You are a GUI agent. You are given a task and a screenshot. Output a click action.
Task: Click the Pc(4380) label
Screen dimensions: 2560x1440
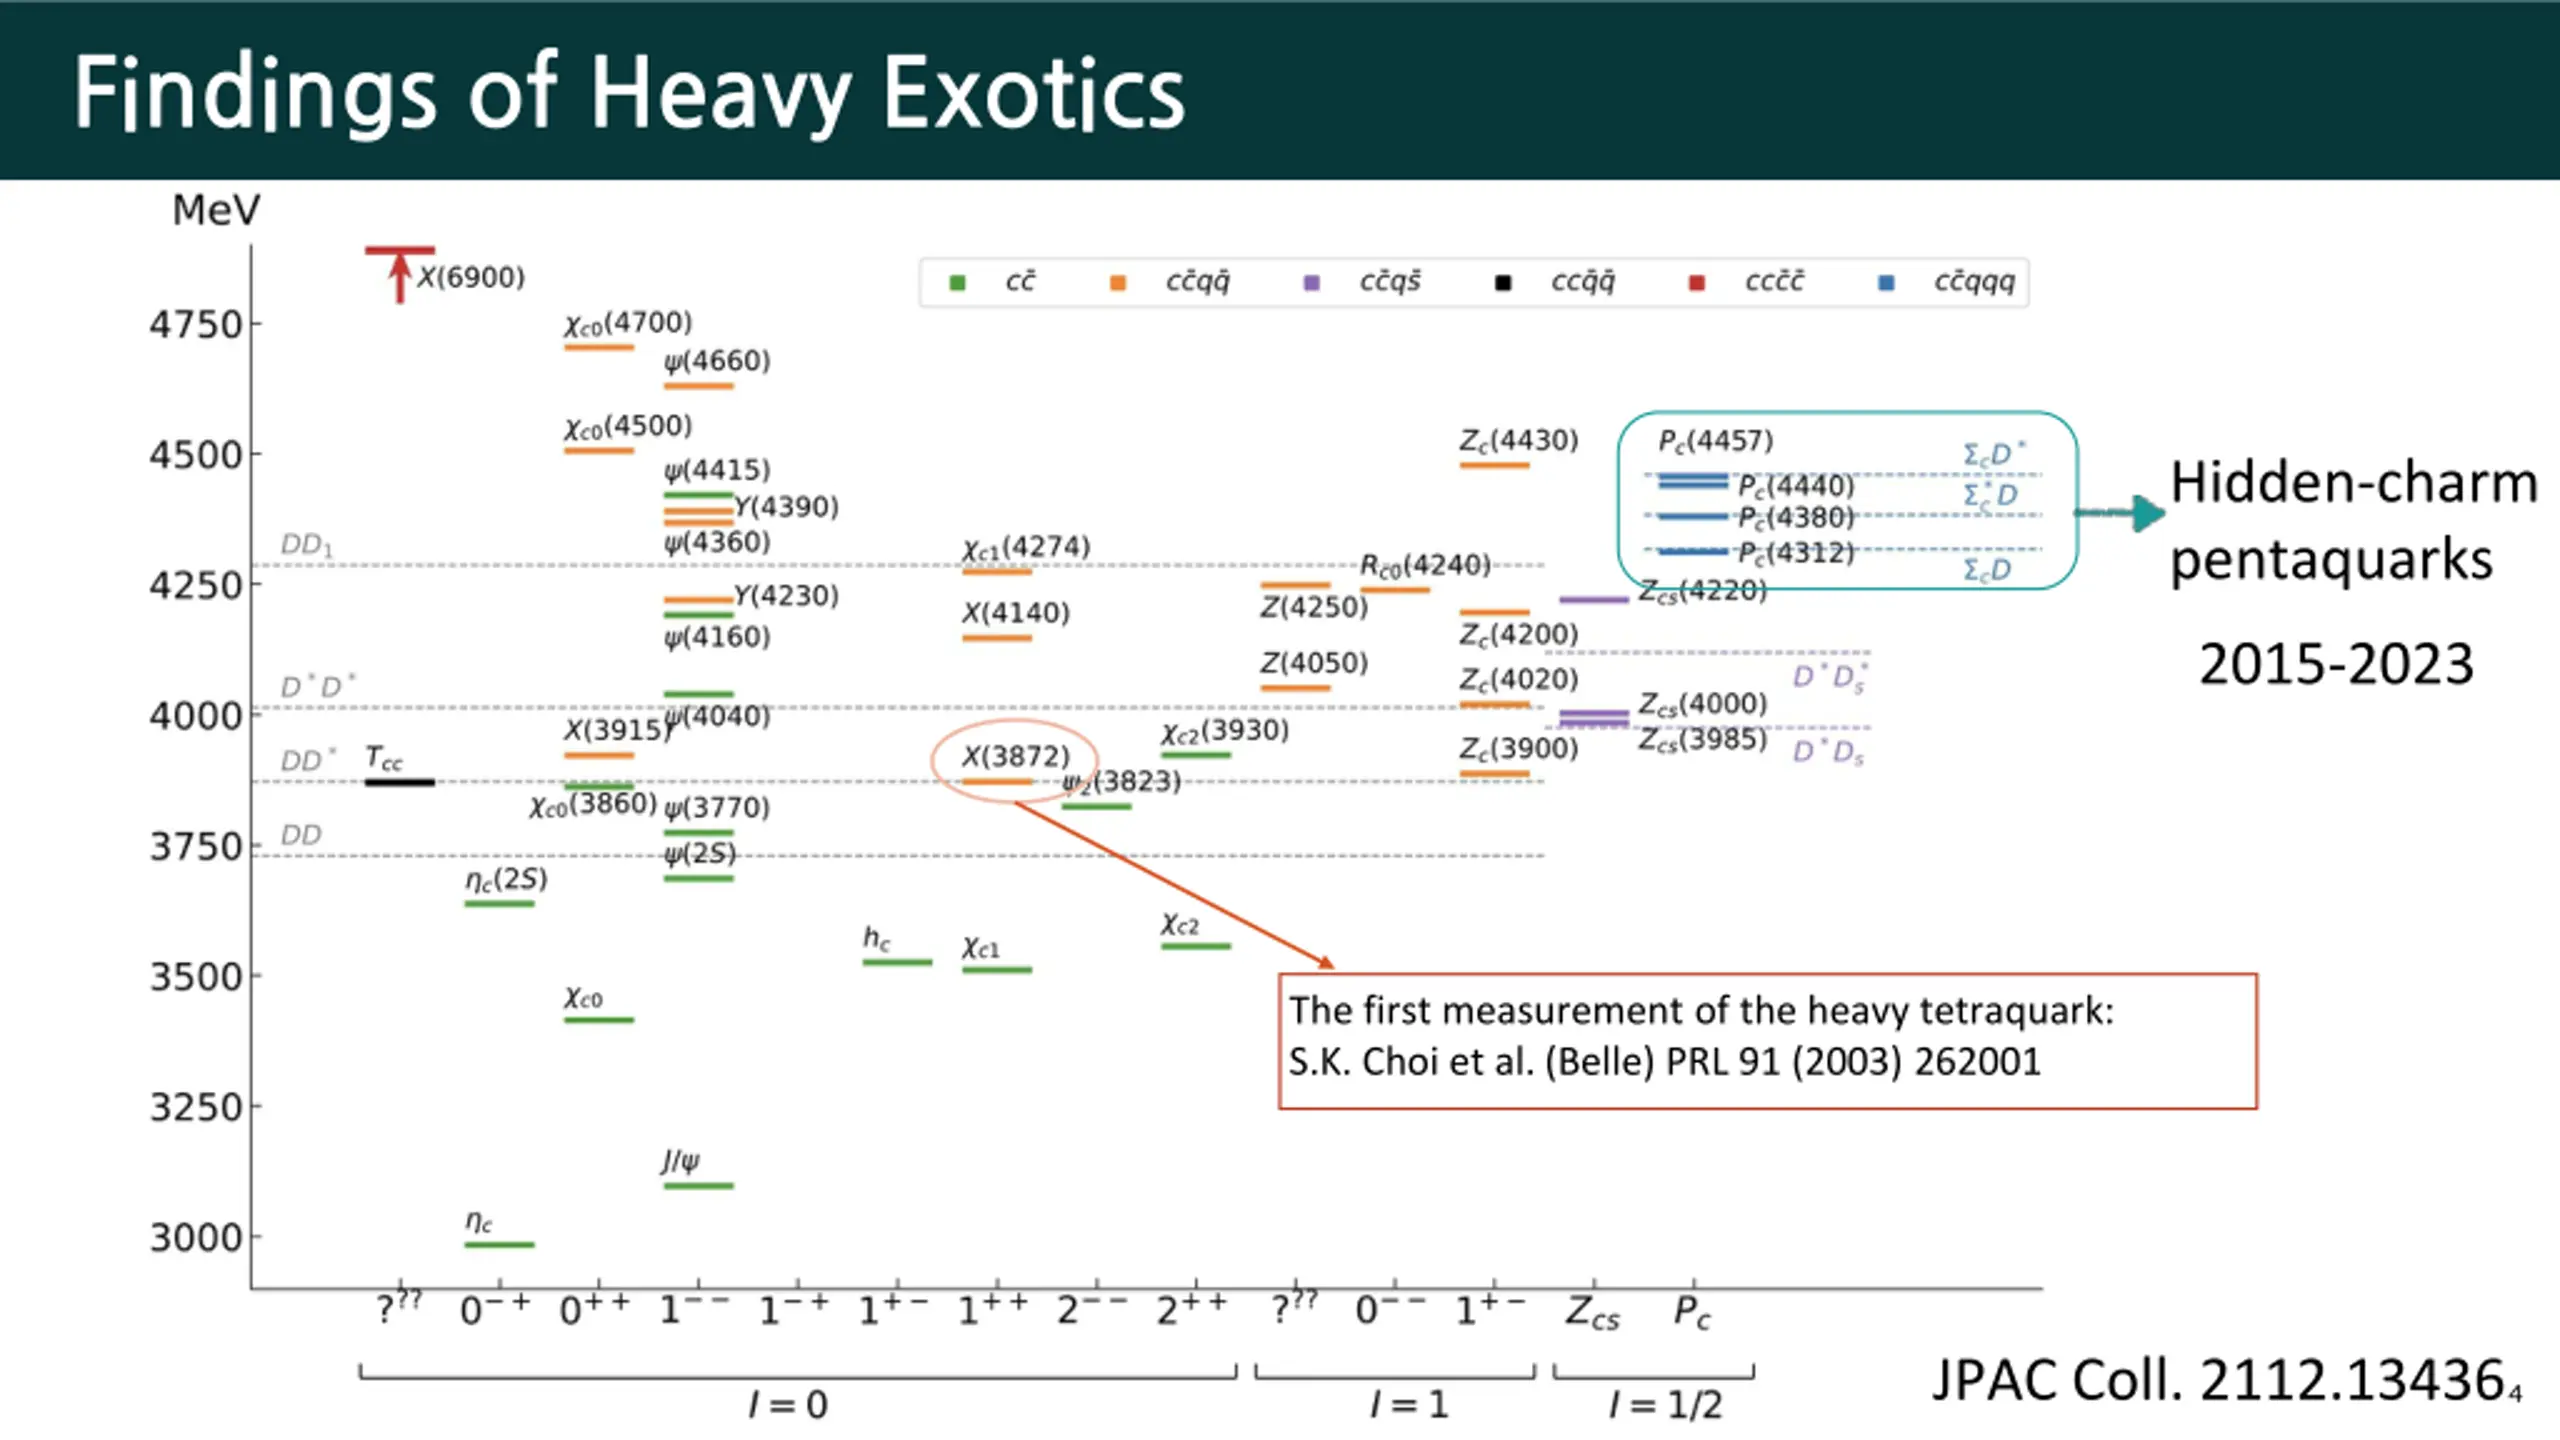1796,518
